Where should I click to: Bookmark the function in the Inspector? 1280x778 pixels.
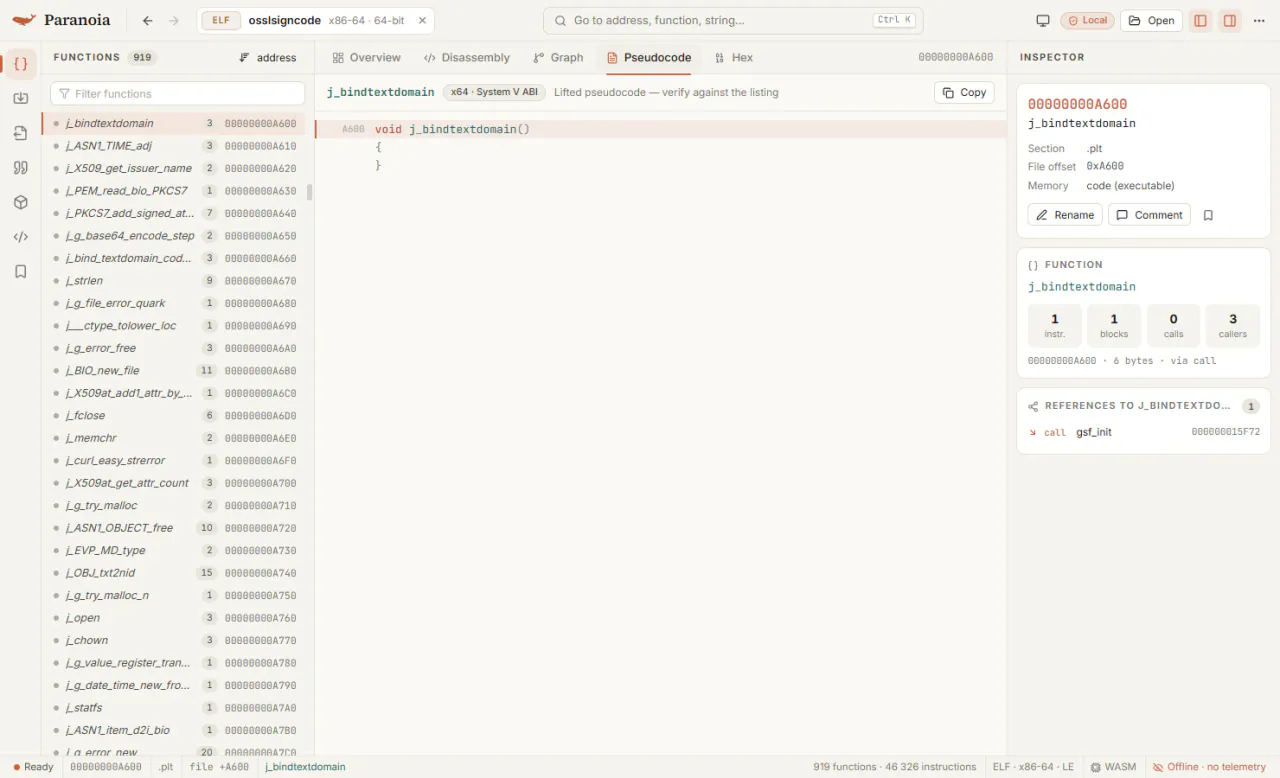pos(1208,215)
